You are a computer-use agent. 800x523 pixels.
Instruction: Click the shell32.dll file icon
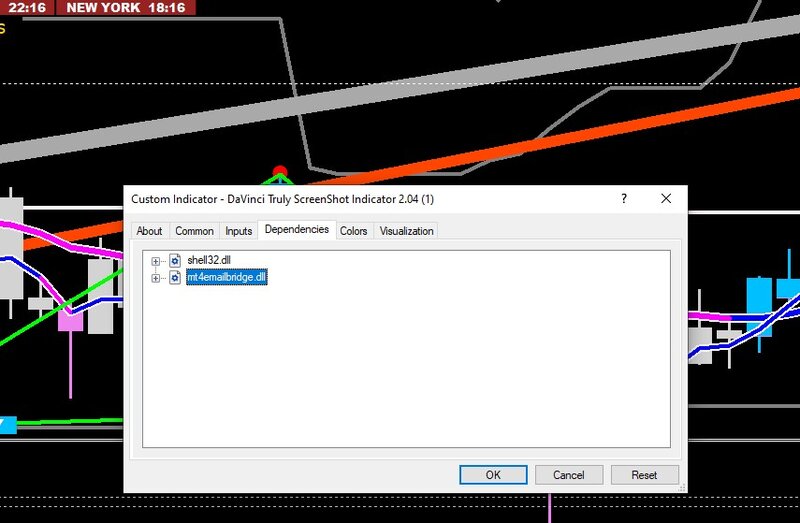175,261
